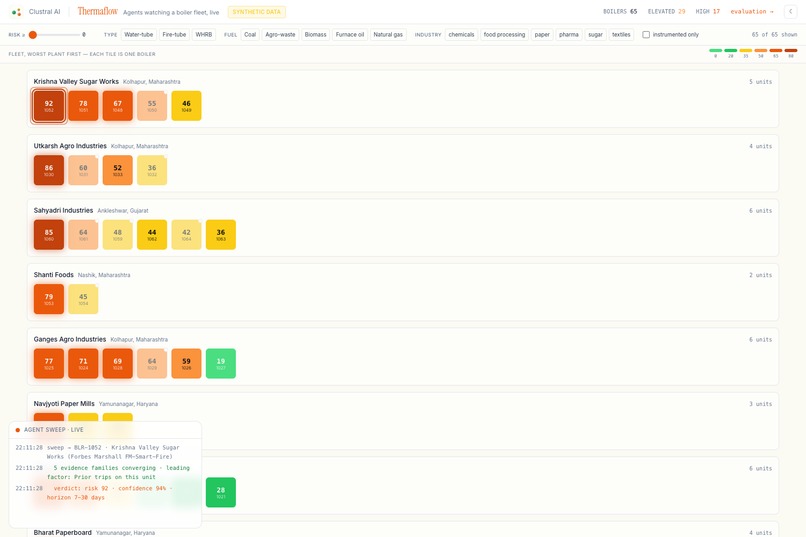Click the verdict: risk 92 log line
Screen dimensions: 806x537
(x=103, y=493)
